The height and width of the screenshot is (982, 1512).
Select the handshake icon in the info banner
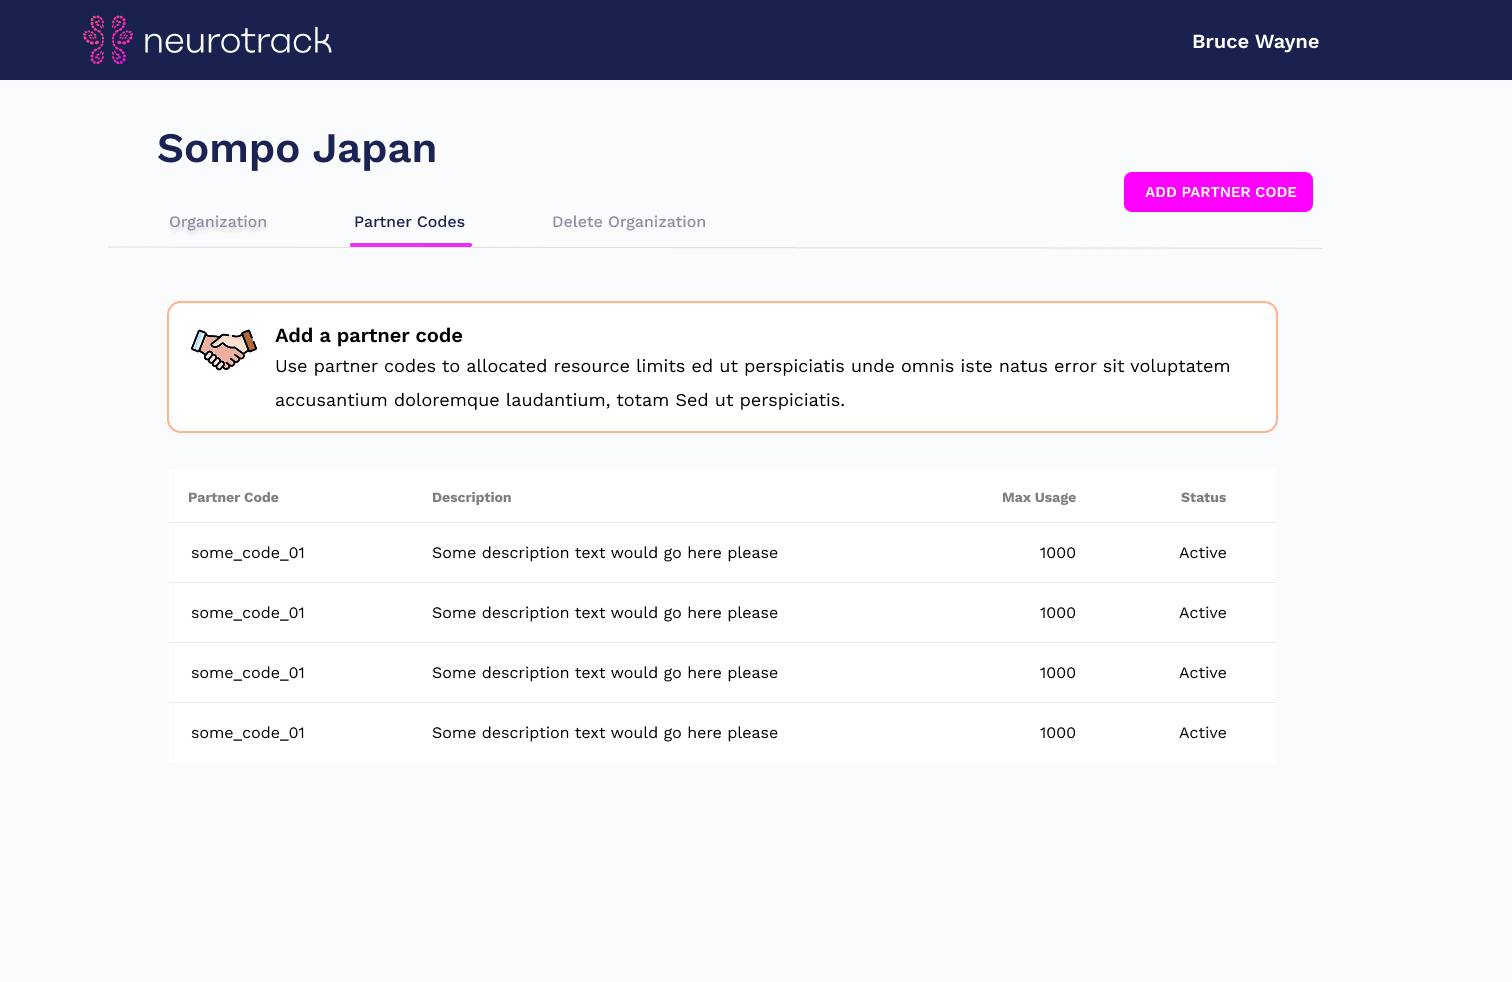[x=222, y=348]
